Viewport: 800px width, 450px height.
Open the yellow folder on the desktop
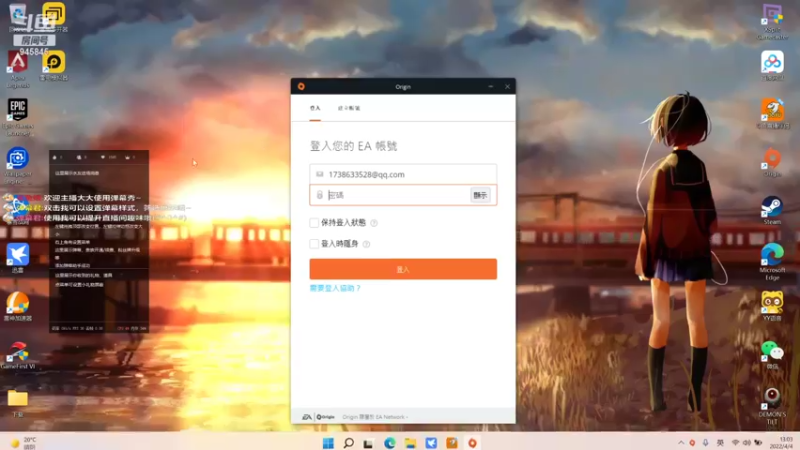pyautogui.click(x=17, y=402)
